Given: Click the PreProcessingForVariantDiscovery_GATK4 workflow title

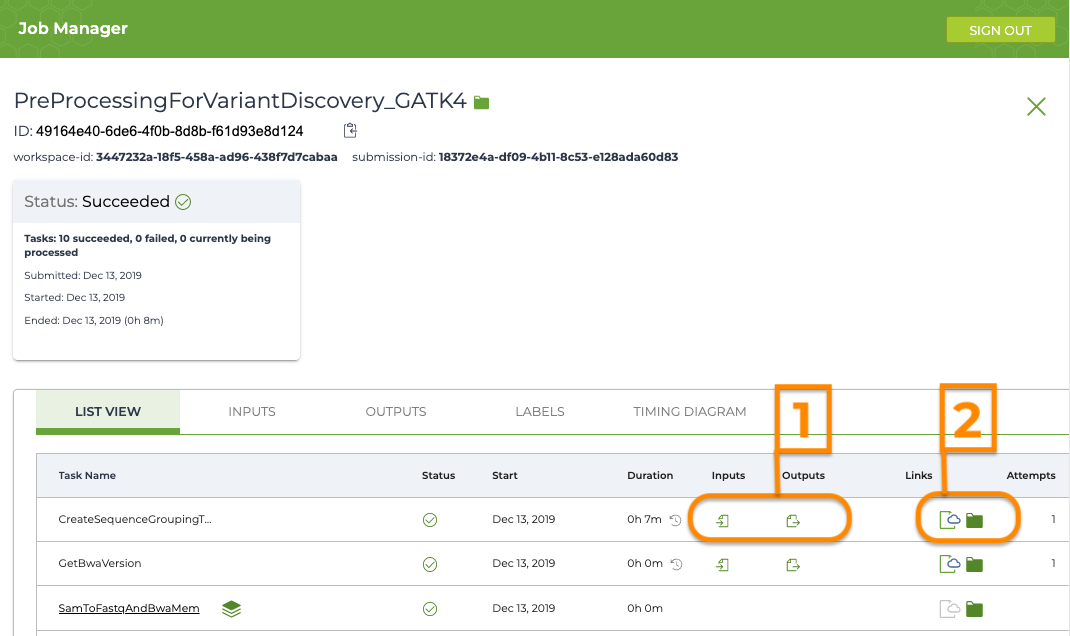Looking at the screenshot, I should [240, 100].
